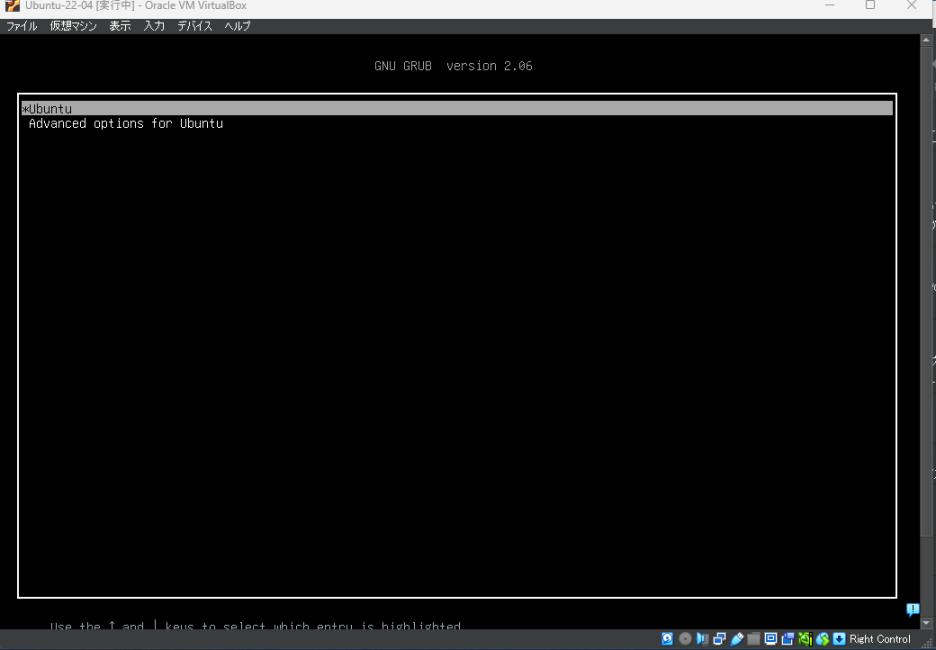Close the VirtualBox VM window

(x=912, y=5)
